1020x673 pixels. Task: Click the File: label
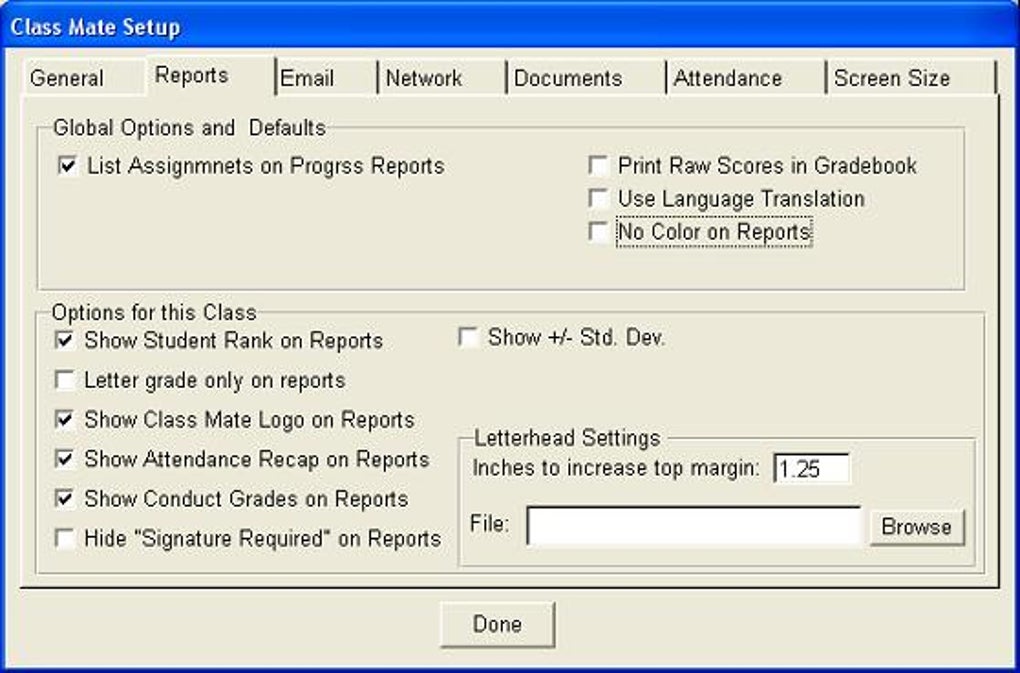pyautogui.click(x=490, y=523)
